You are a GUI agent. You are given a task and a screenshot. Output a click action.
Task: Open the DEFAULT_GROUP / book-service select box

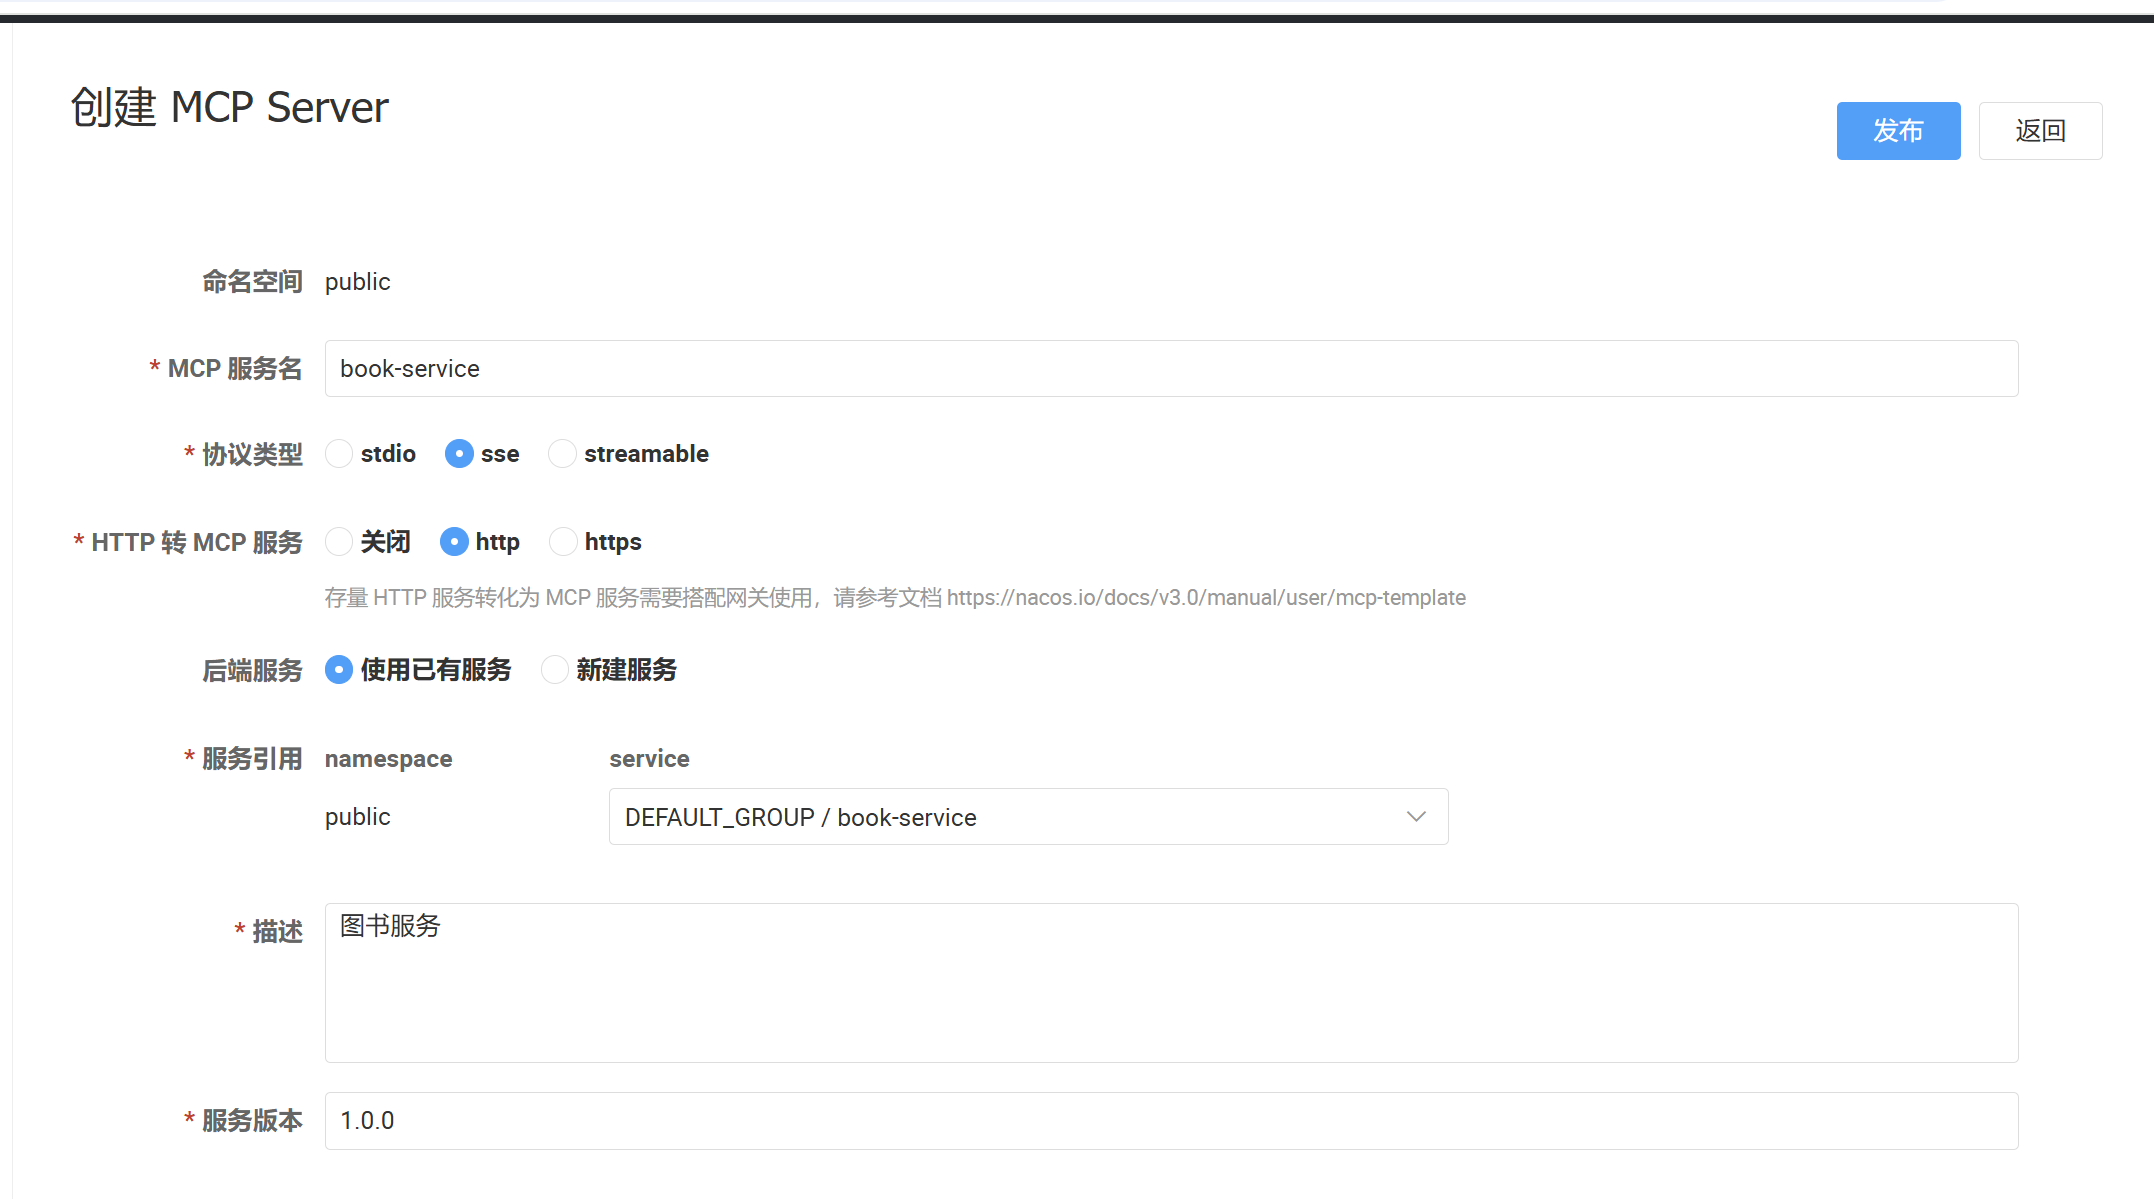click(1000, 817)
